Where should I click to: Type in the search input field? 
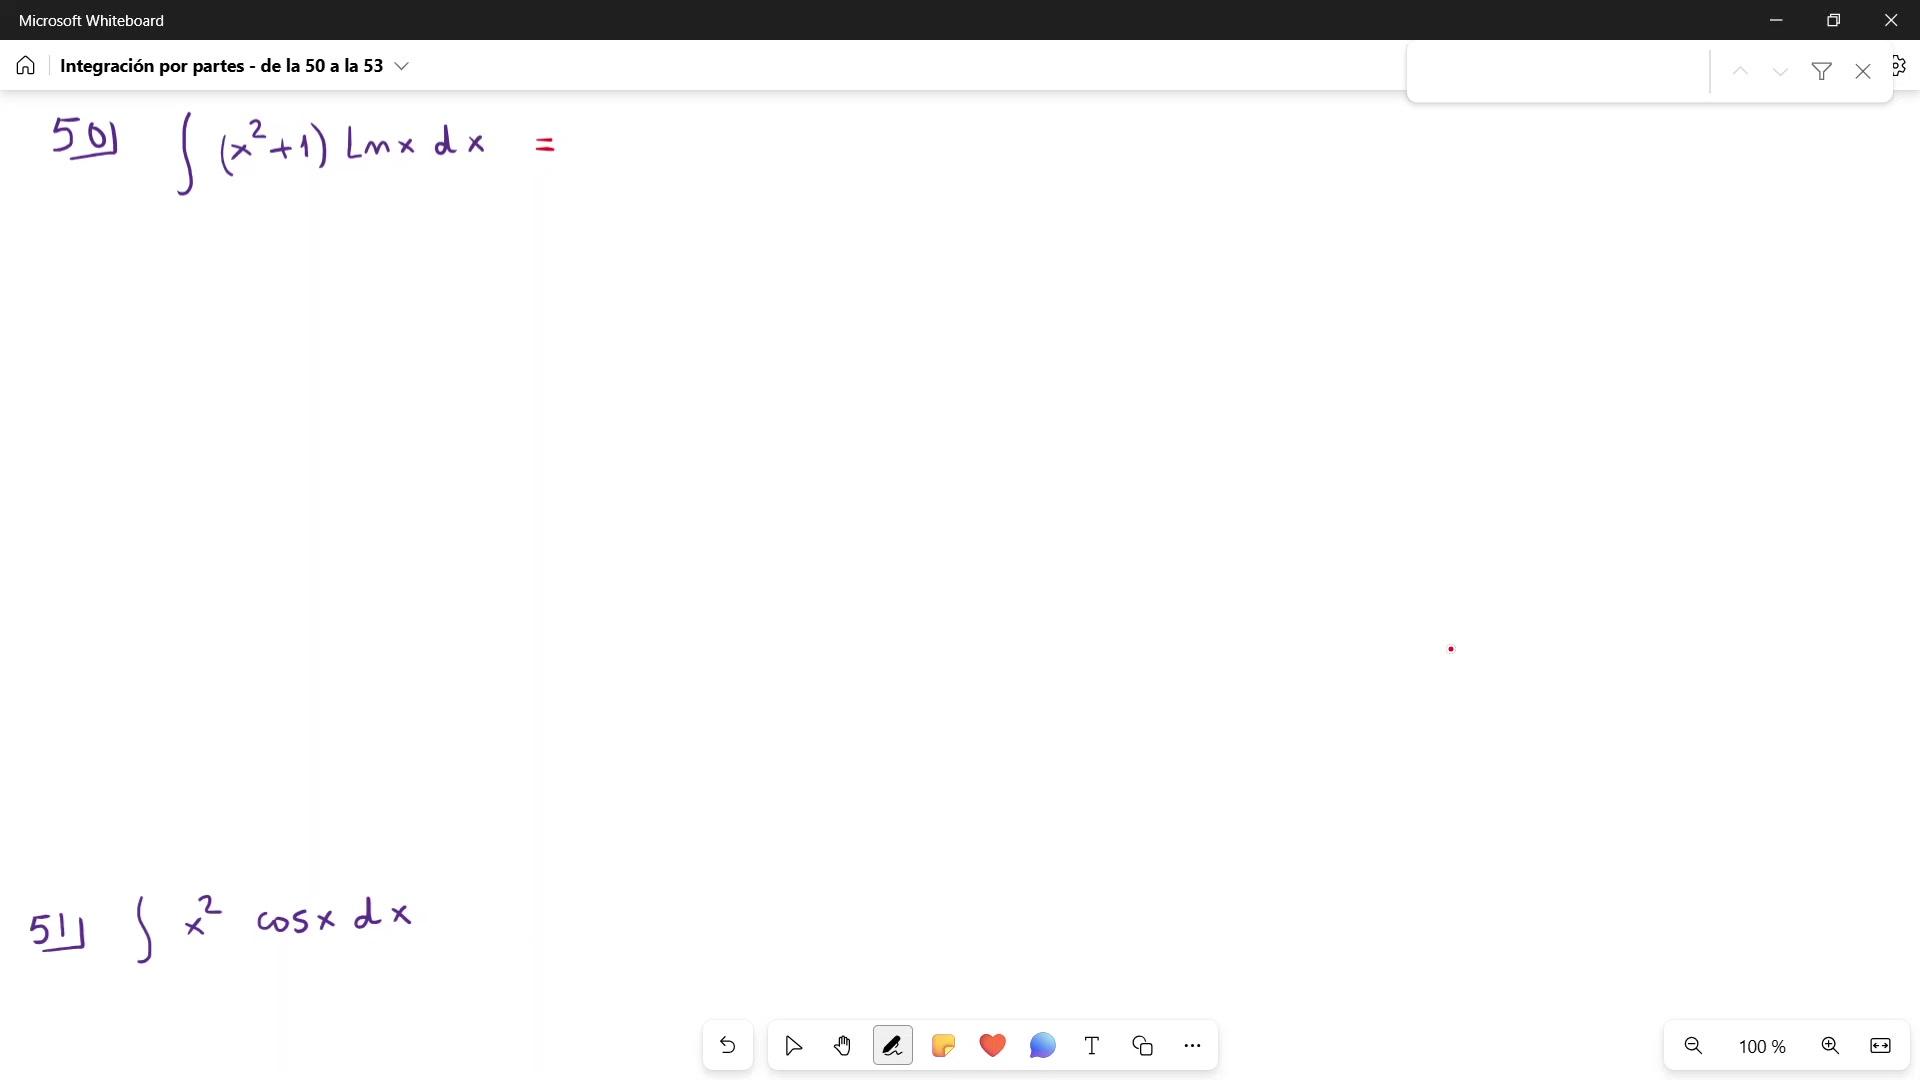[1556, 71]
